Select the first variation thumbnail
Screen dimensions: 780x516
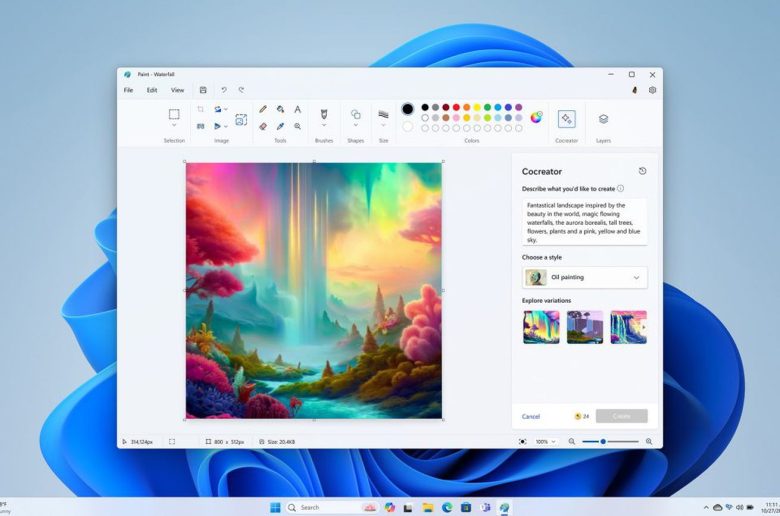click(x=541, y=327)
